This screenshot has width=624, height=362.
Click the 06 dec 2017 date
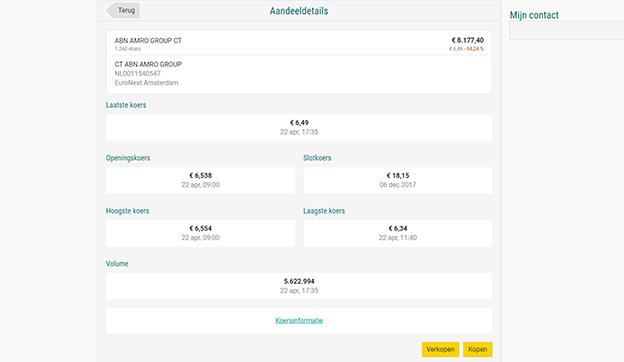[398, 185]
